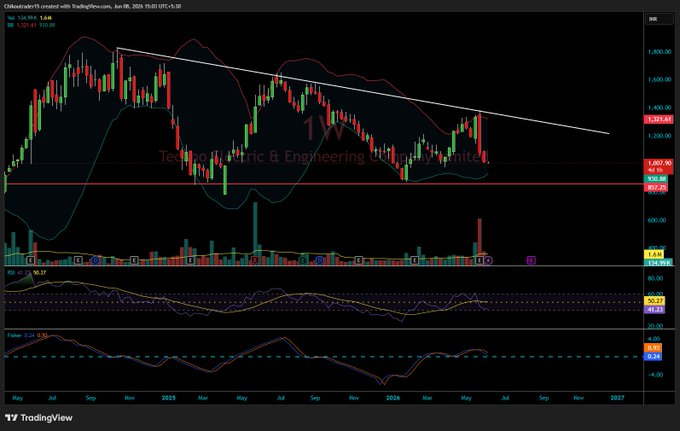Screen dimensions: 680x431
Task: Click the 2025 label on time axis
Action: coord(168,398)
